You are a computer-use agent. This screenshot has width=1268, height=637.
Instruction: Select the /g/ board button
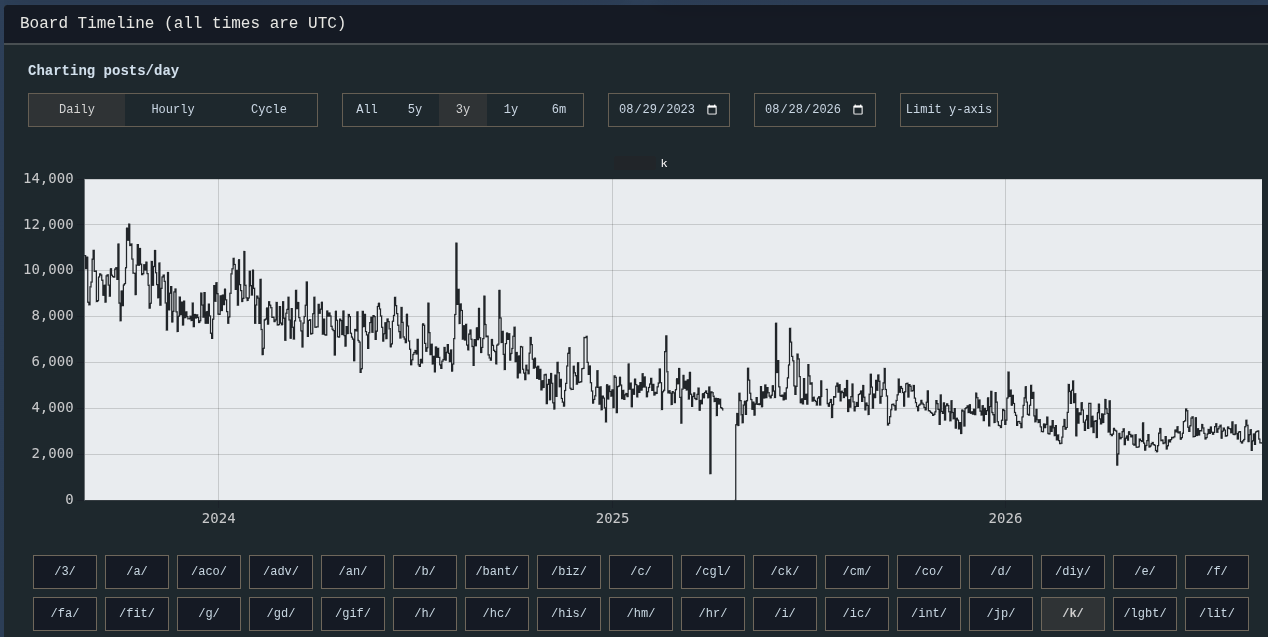209,614
